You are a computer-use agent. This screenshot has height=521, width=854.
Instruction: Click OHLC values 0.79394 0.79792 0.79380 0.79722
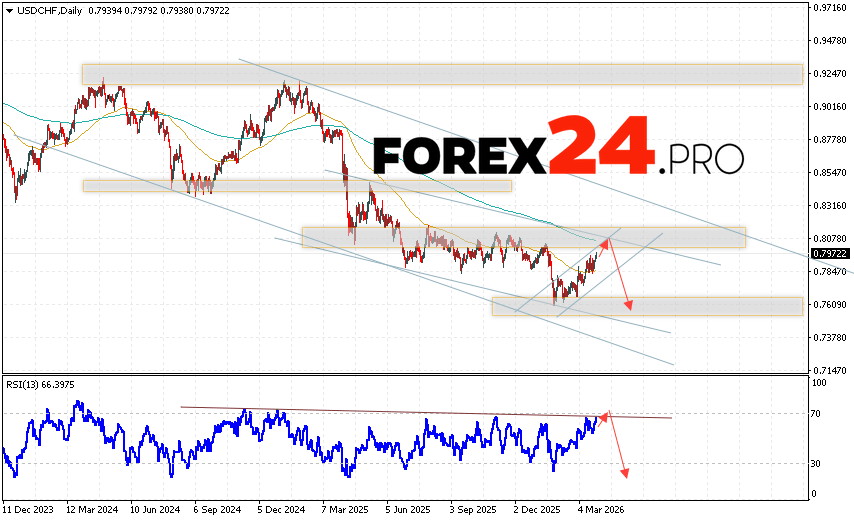[159, 11]
